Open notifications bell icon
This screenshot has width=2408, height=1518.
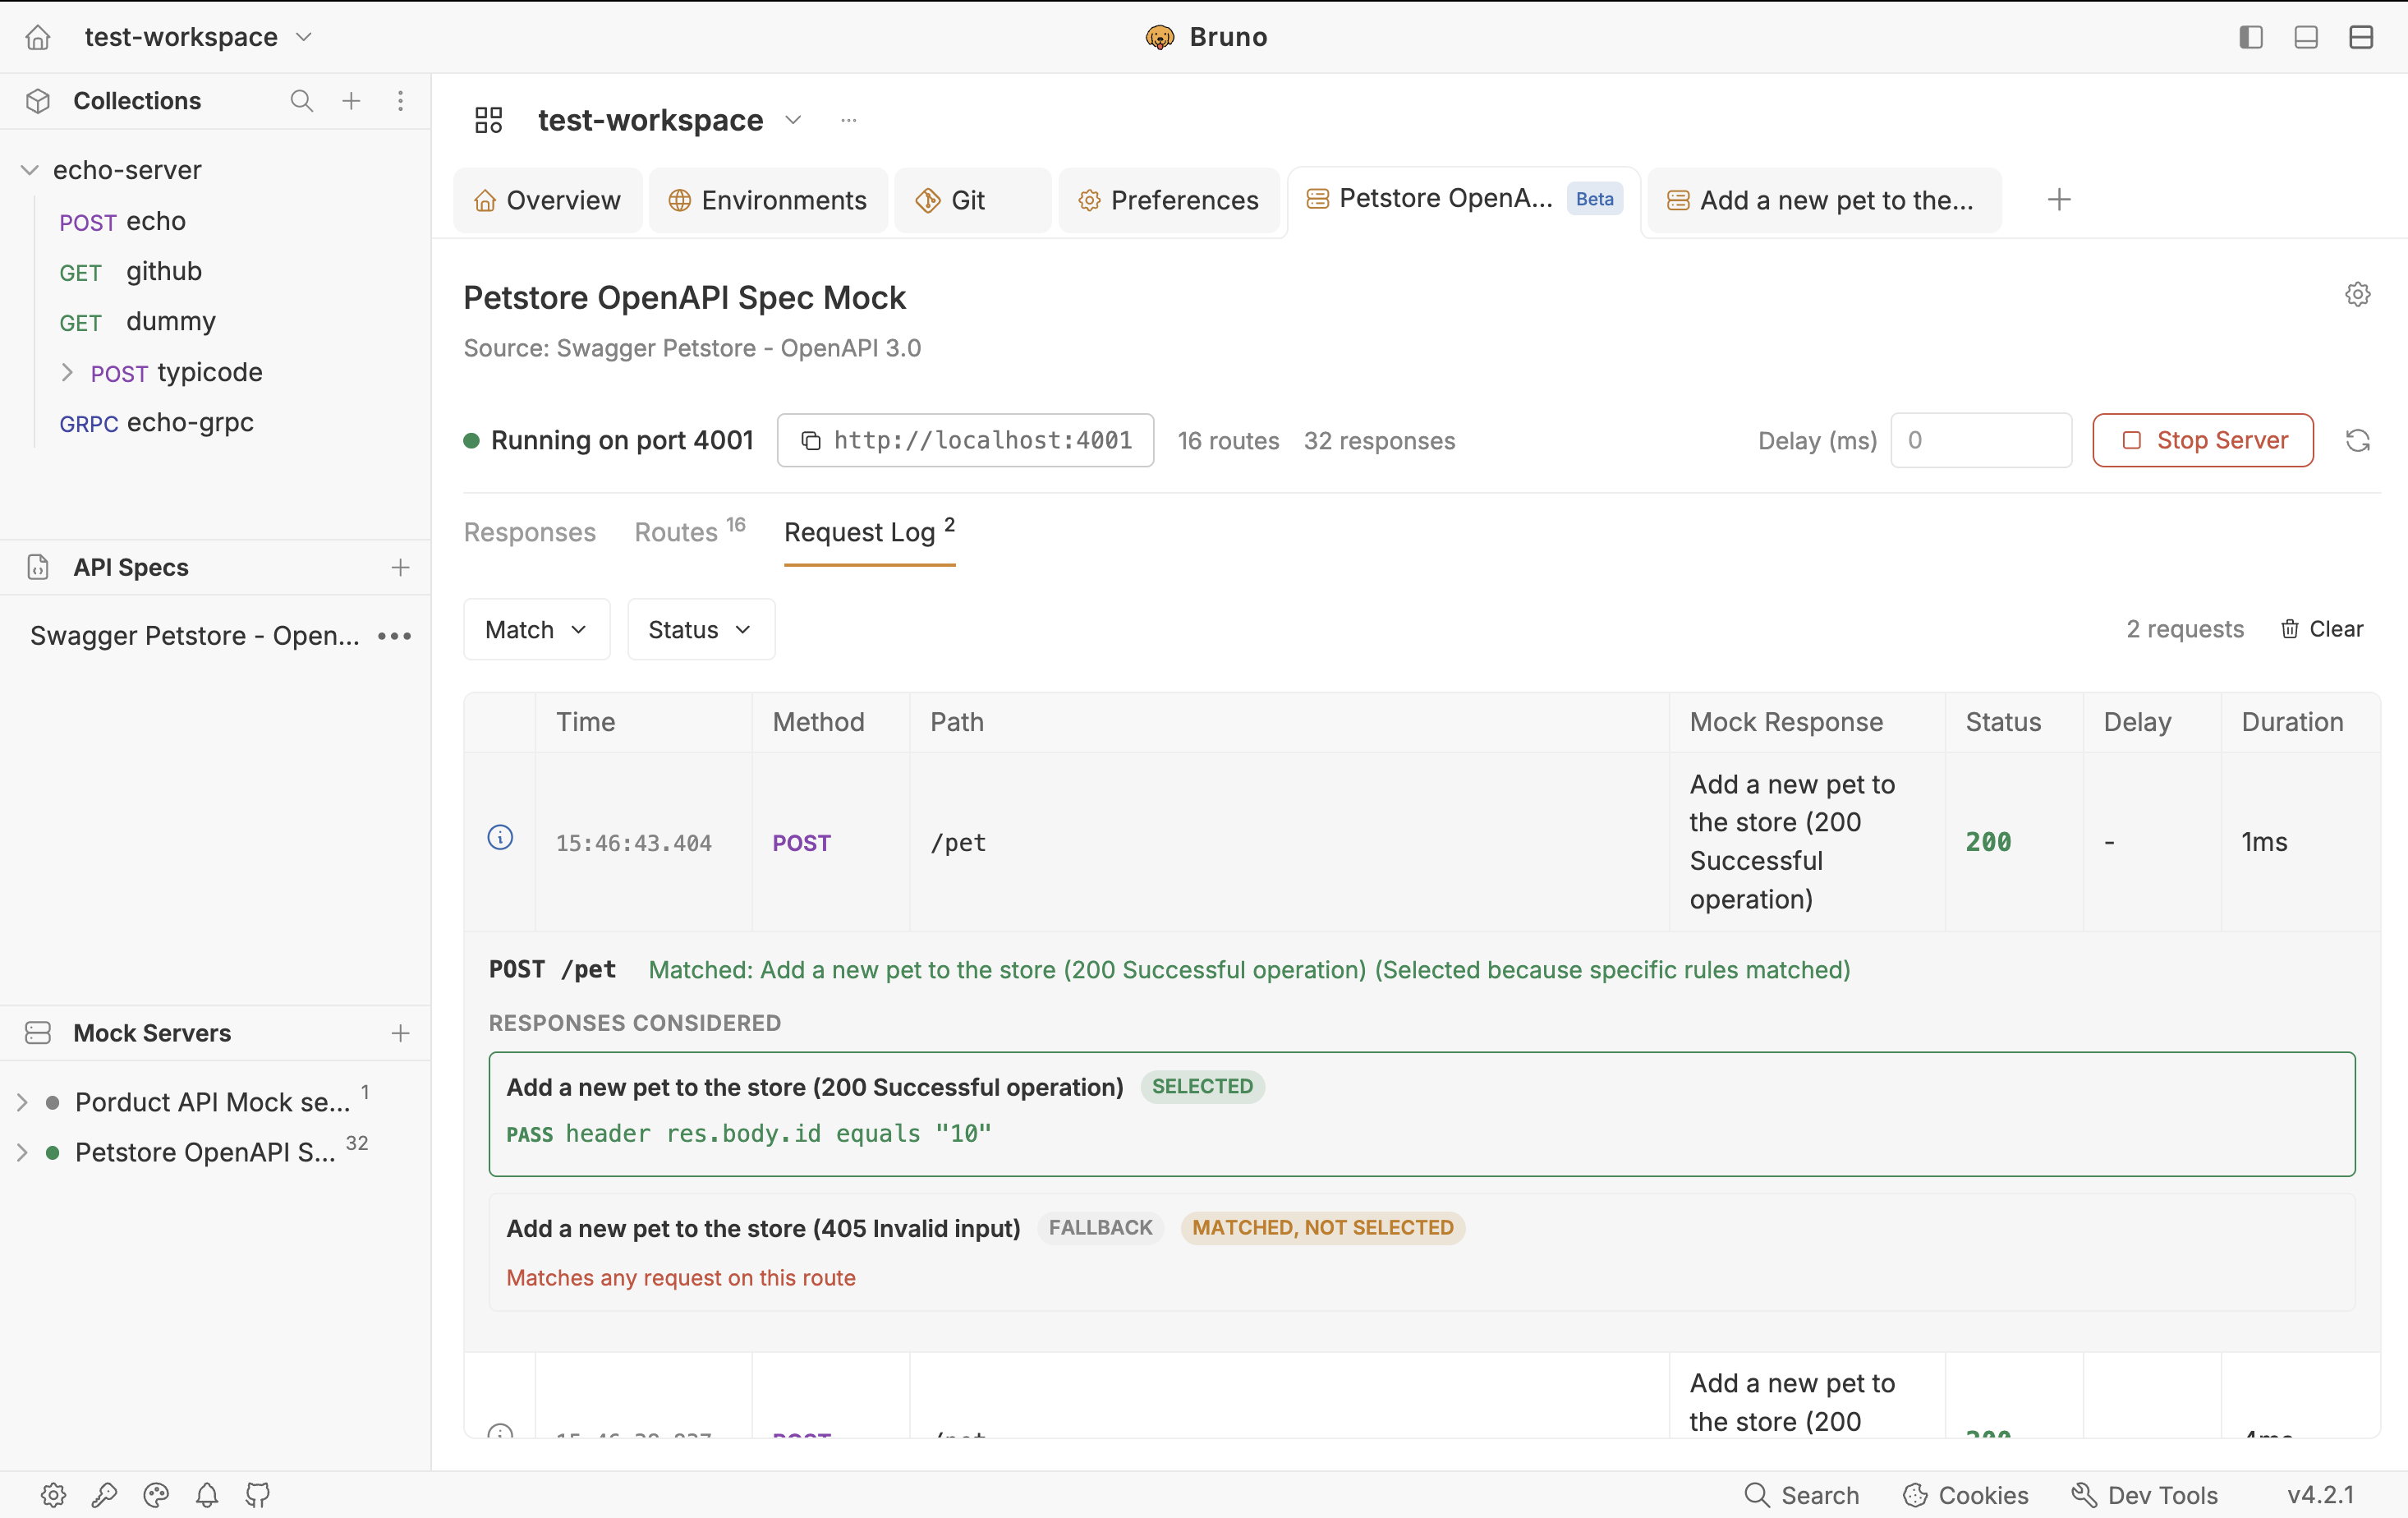(207, 1495)
